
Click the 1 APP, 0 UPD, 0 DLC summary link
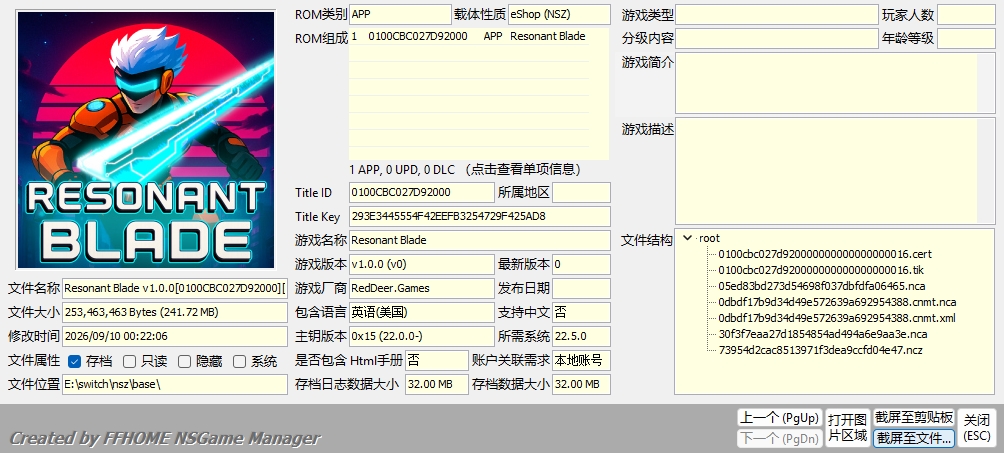(466, 170)
